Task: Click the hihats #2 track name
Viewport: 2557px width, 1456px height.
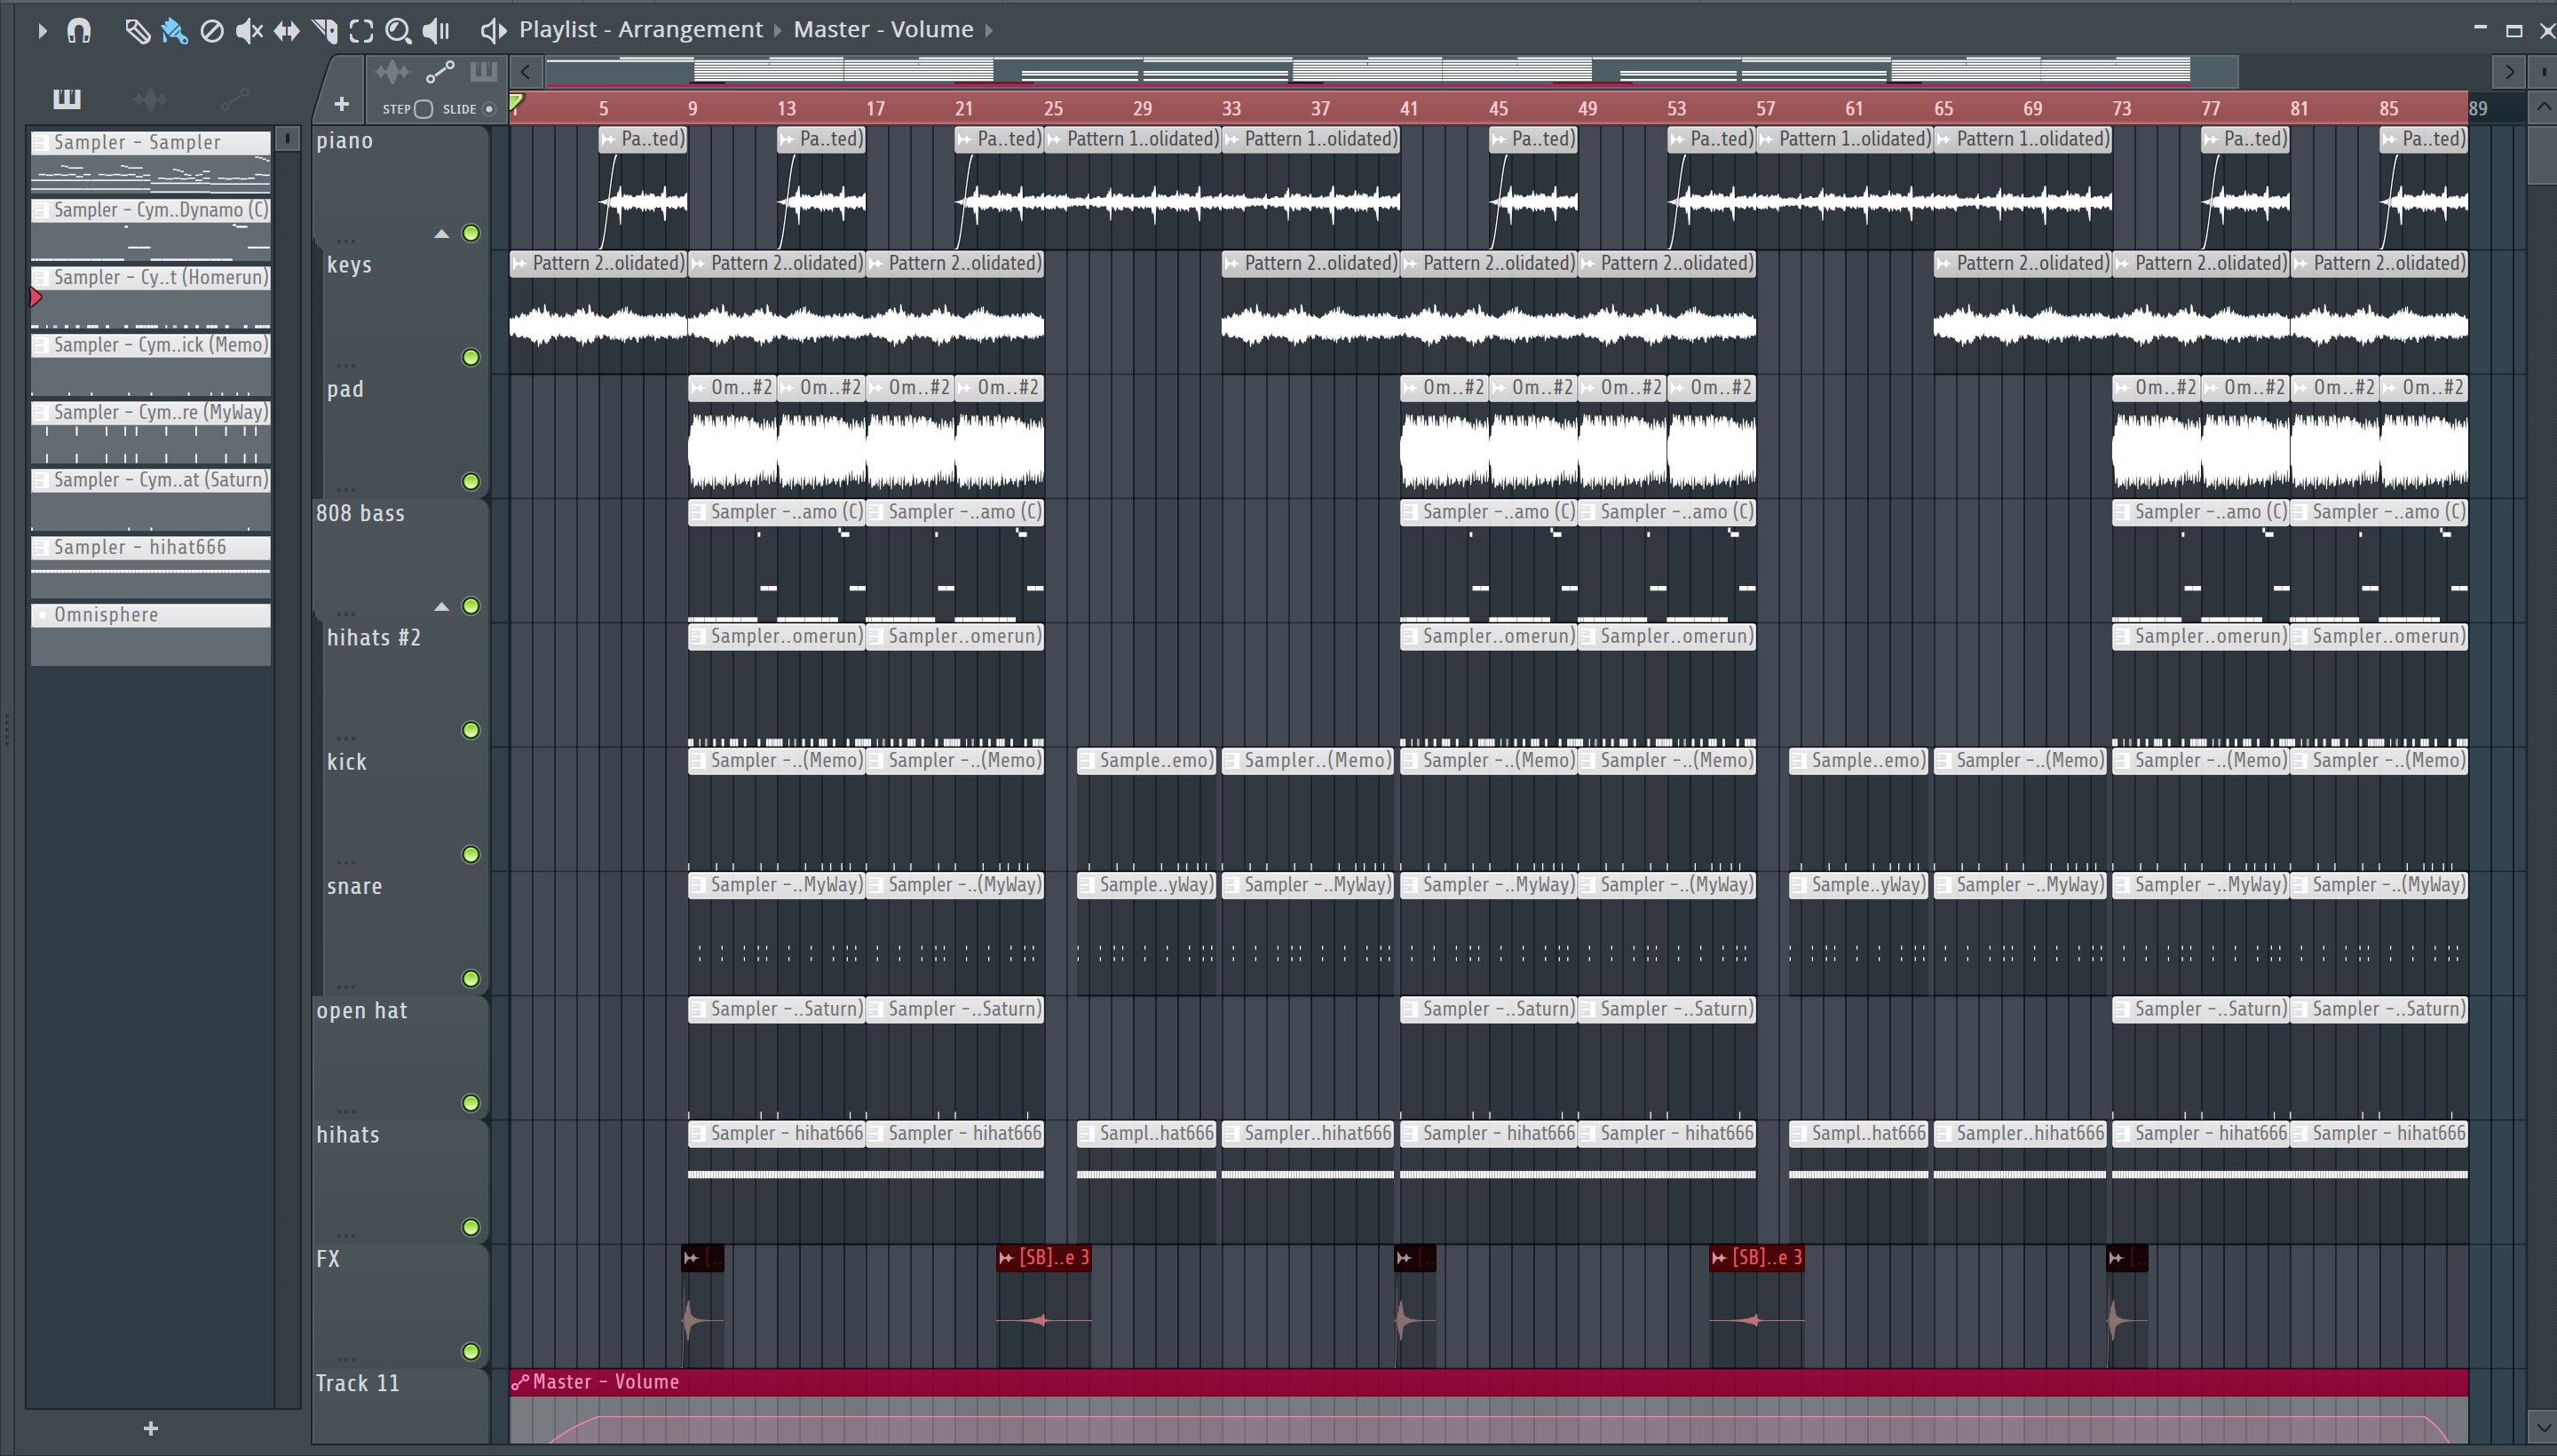Action: pyautogui.click(x=373, y=638)
